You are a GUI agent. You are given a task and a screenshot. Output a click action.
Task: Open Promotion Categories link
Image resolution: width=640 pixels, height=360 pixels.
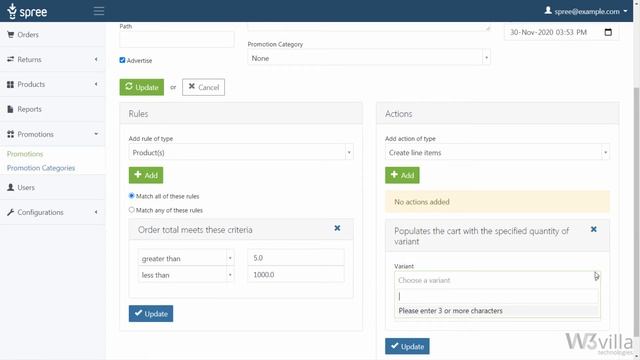click(41, 168)
